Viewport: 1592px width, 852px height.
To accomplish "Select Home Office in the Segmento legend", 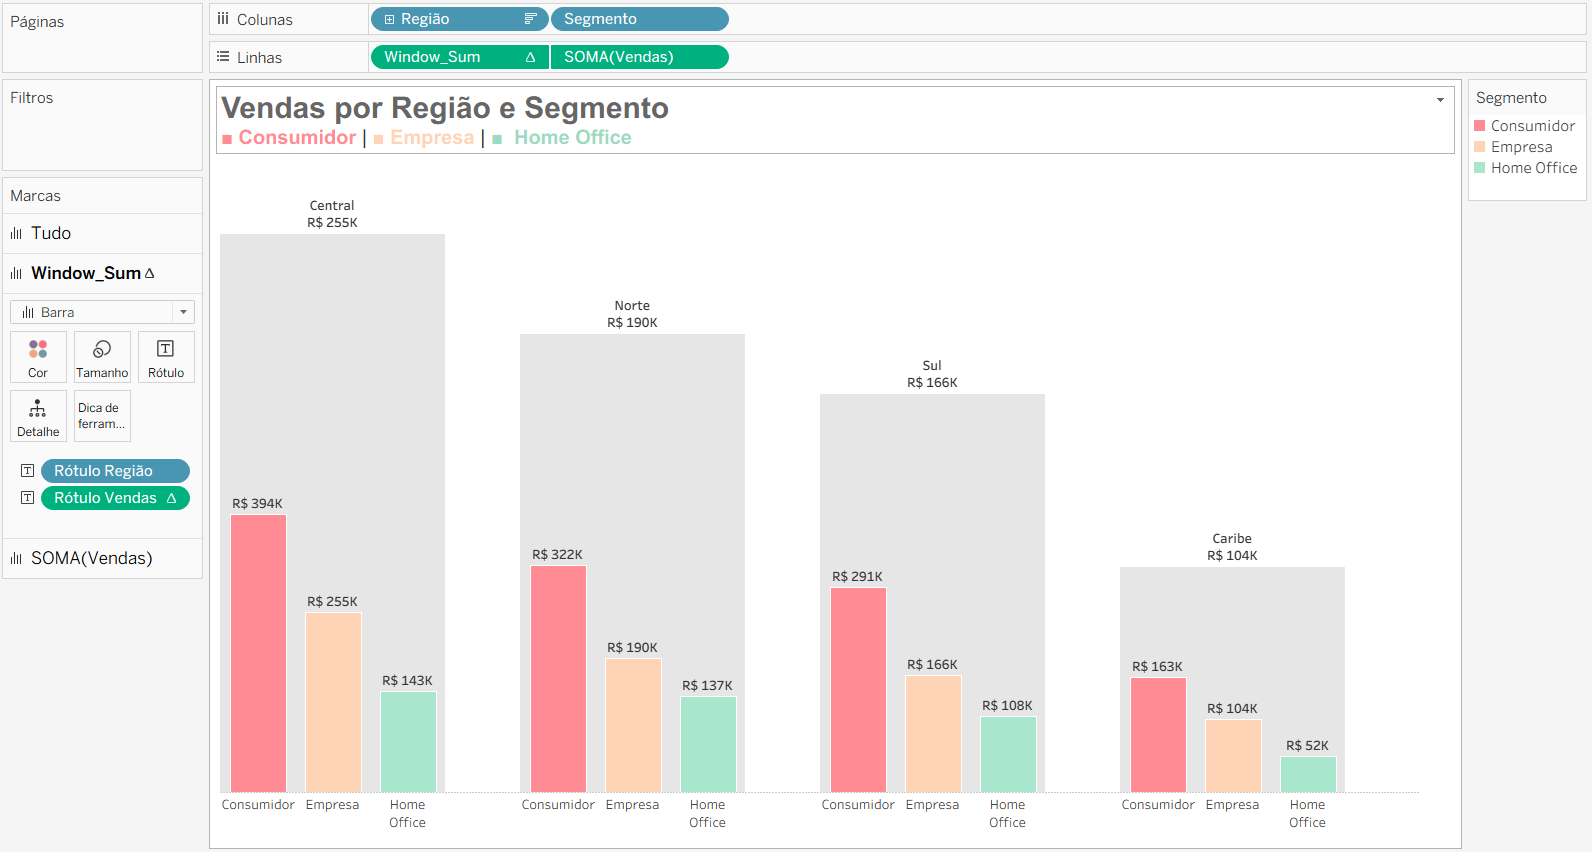I will click(x=1533, y=168).
